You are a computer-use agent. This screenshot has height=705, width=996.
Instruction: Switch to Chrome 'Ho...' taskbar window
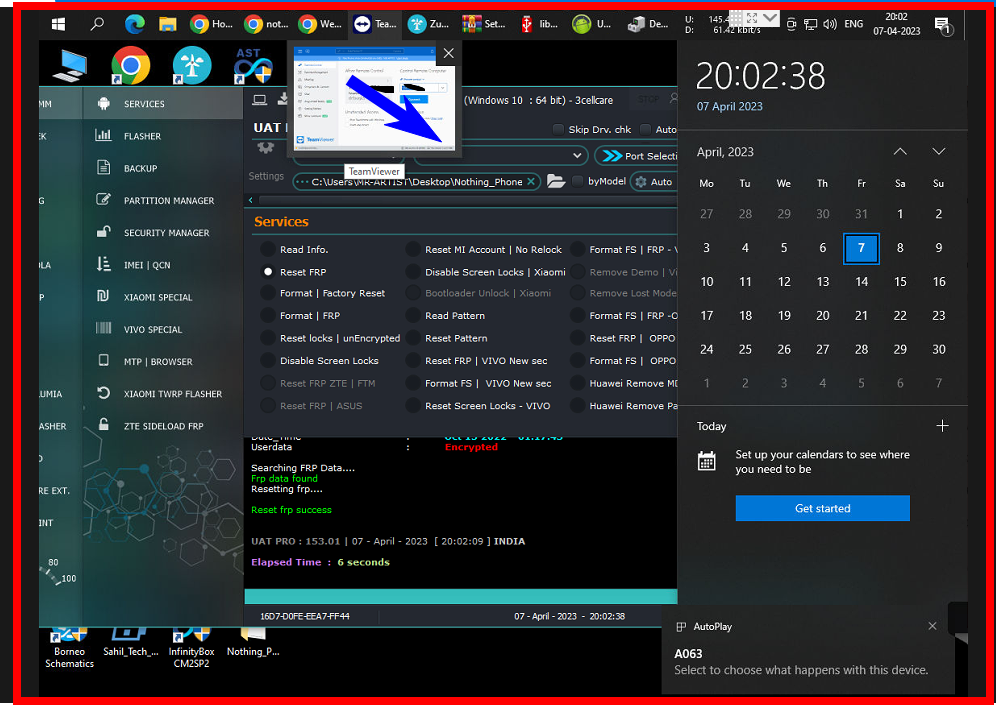[212, 24]
